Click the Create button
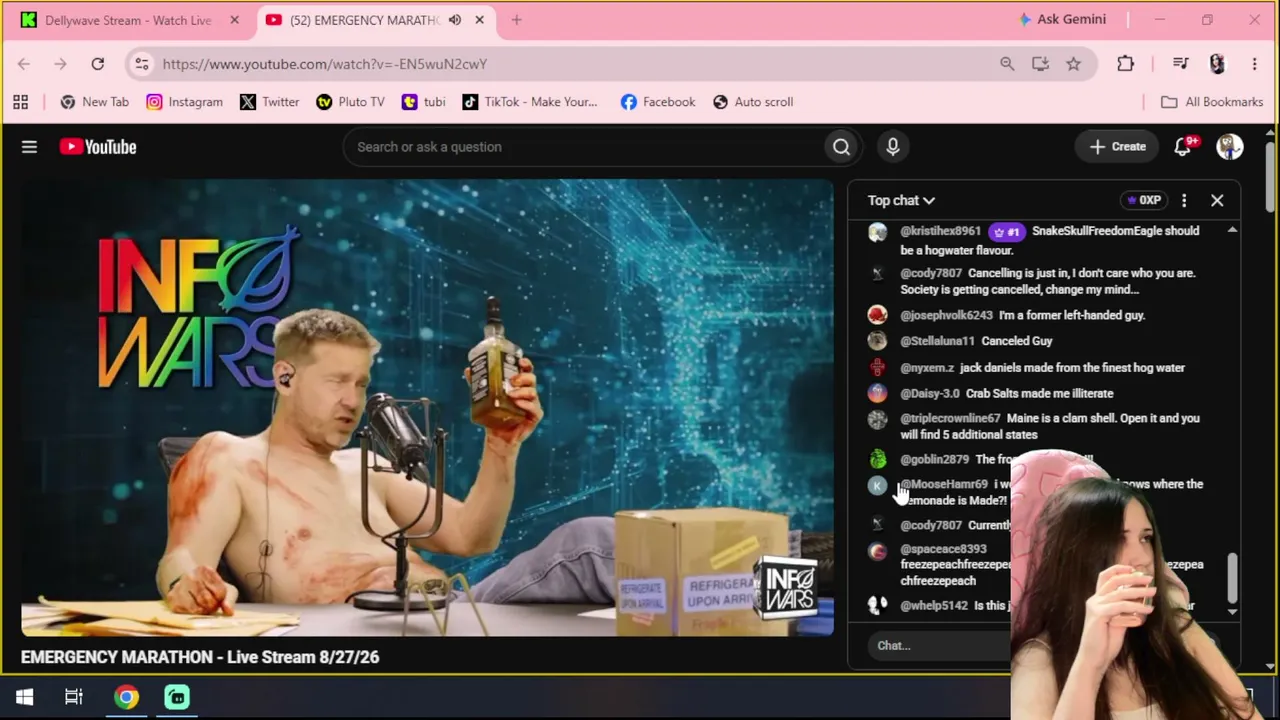This screenshot has height=720, width=1280. tap(1118, 147)
